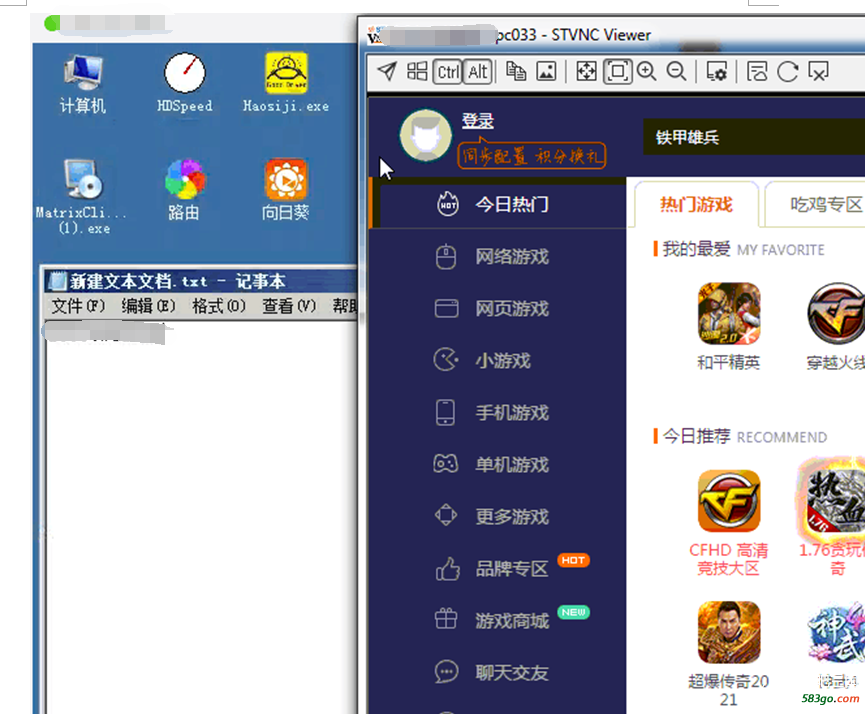Click the search field containing 铁甲雄兵
This screenshot has width=865, height=714.
(x=750, y=138)
